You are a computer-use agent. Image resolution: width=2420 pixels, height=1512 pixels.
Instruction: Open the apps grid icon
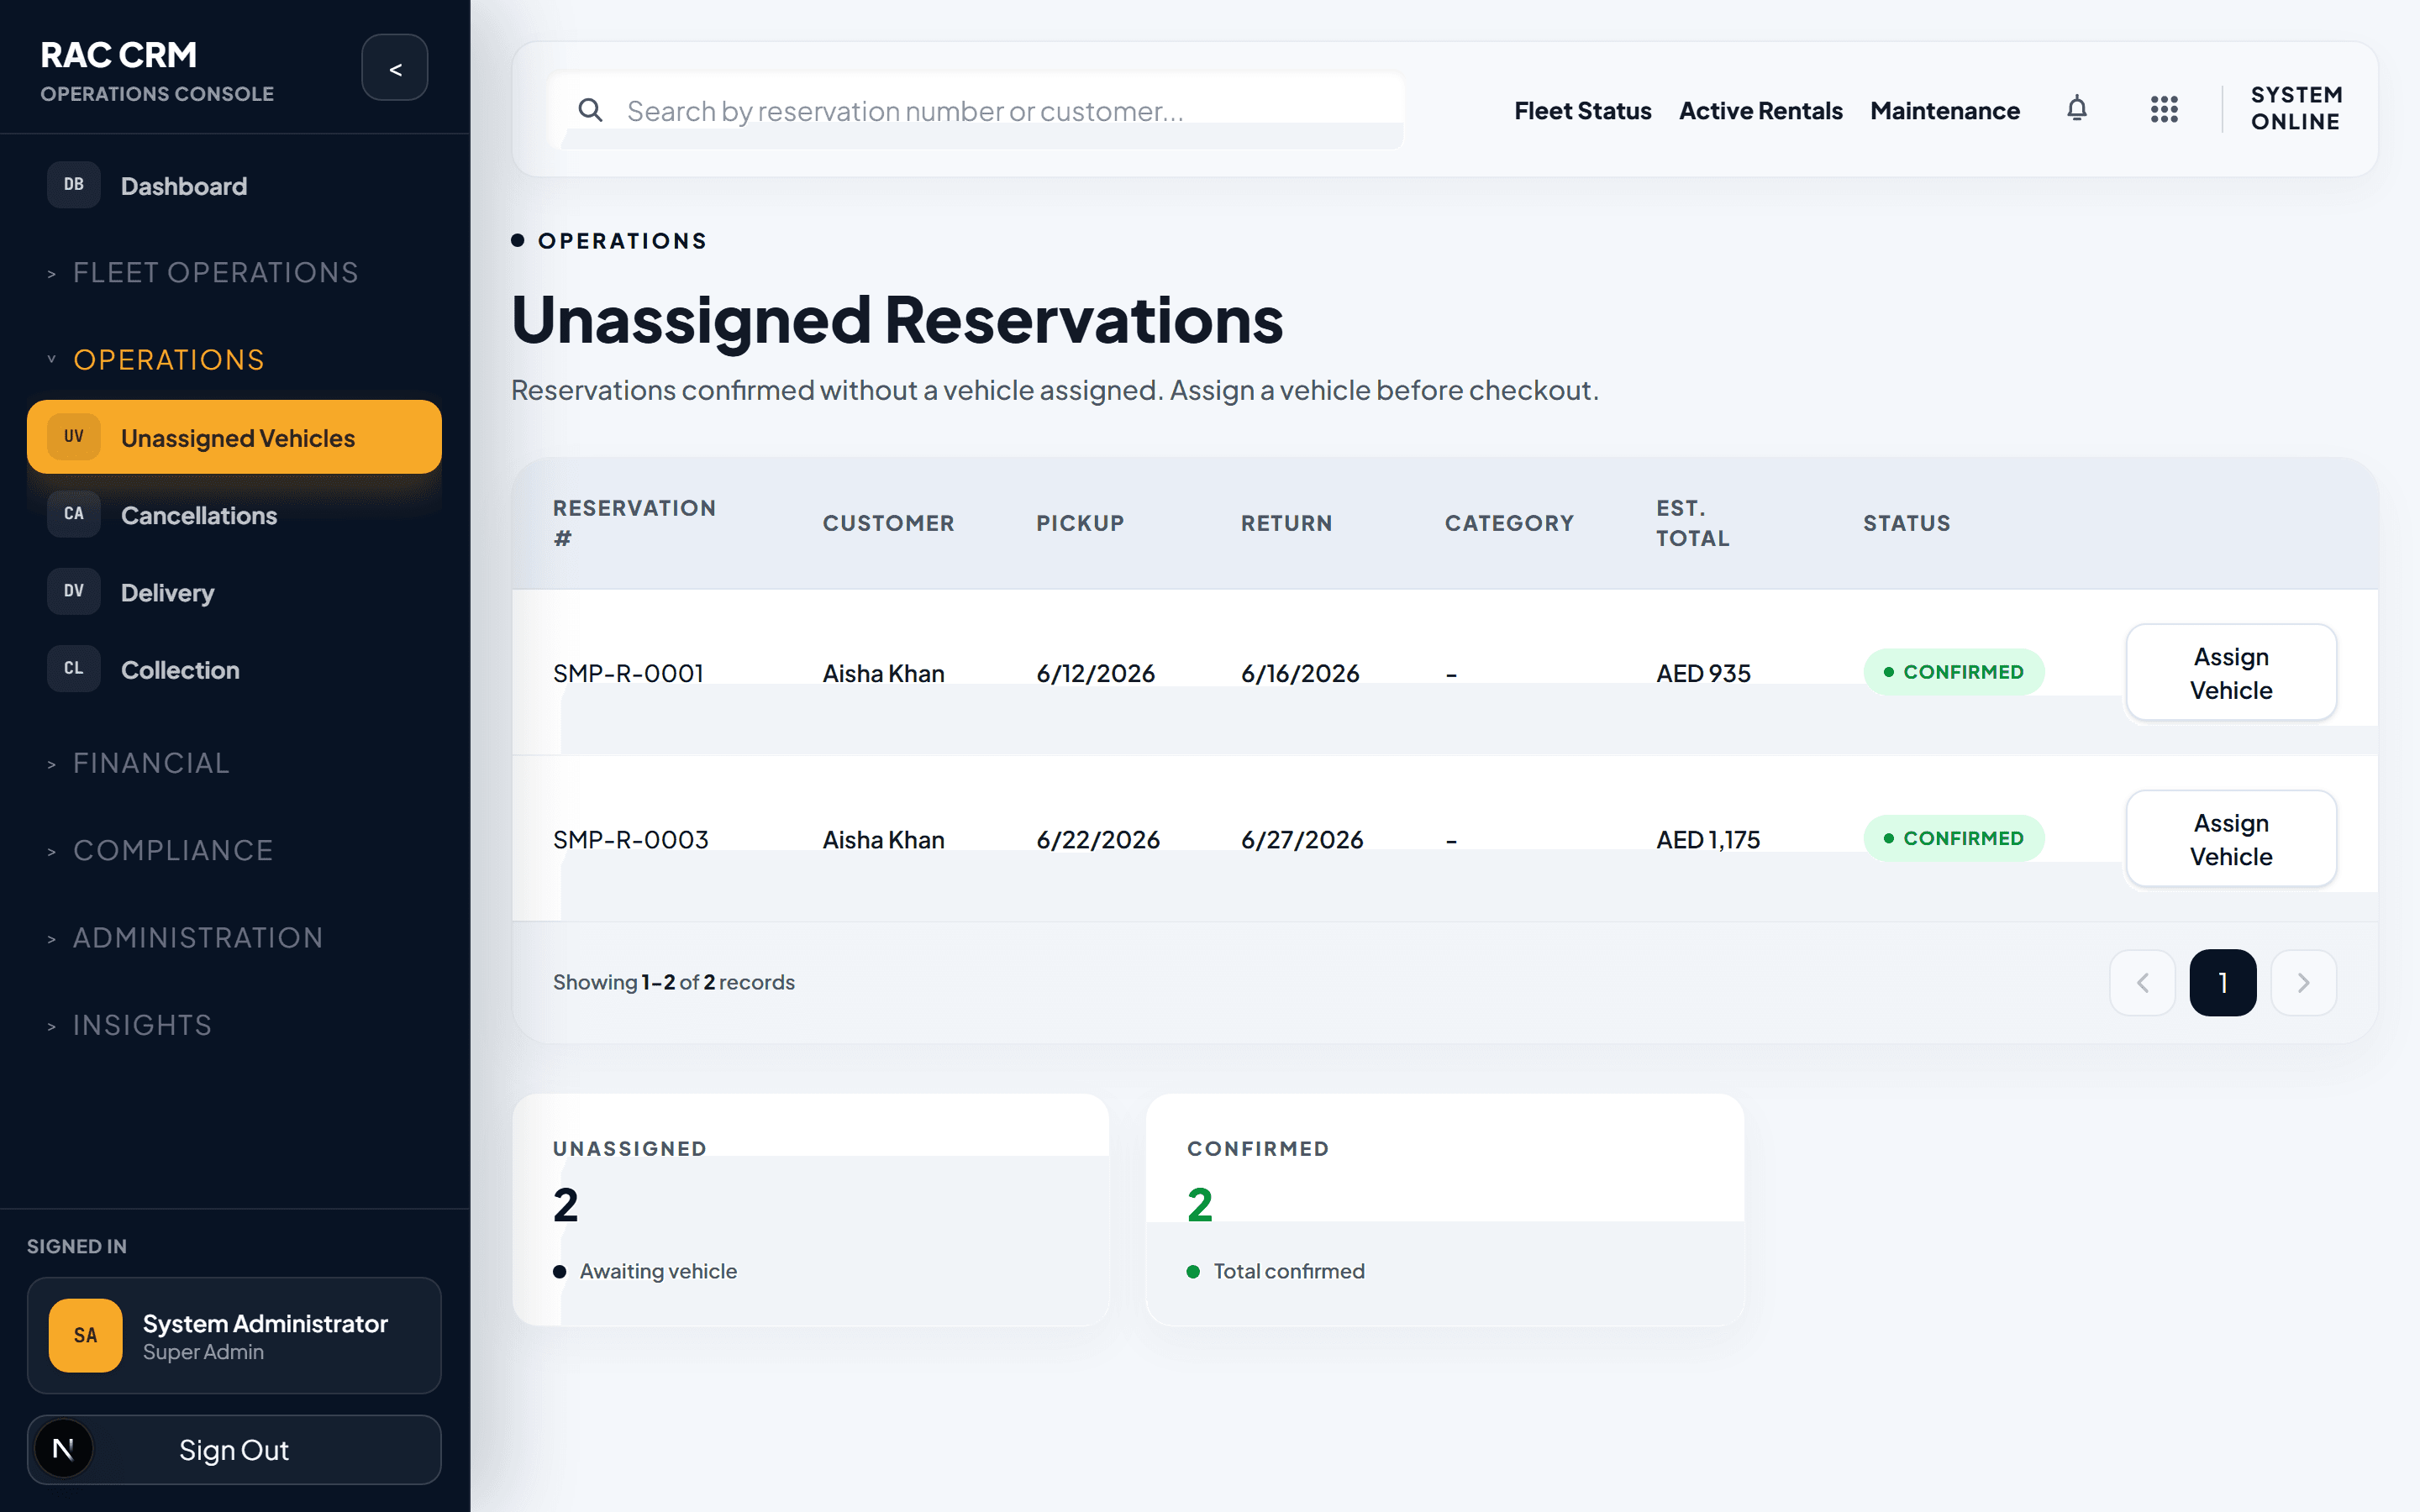2164,109
